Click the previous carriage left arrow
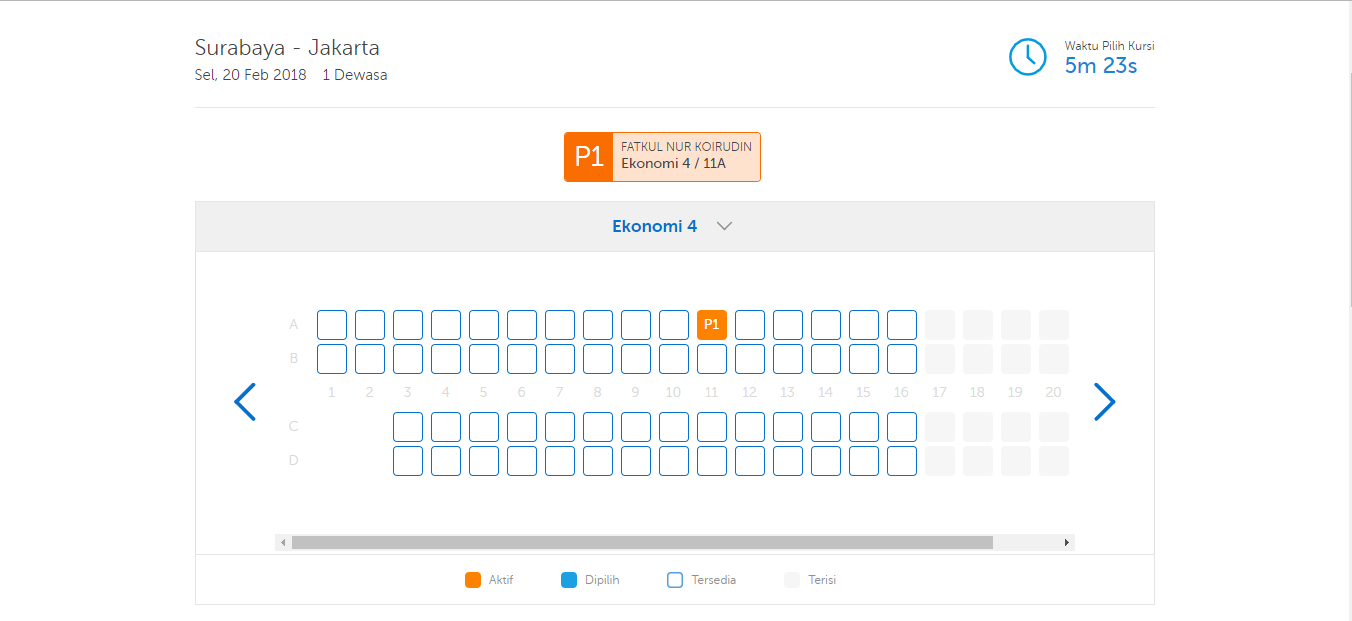 [x=245, y=401]
